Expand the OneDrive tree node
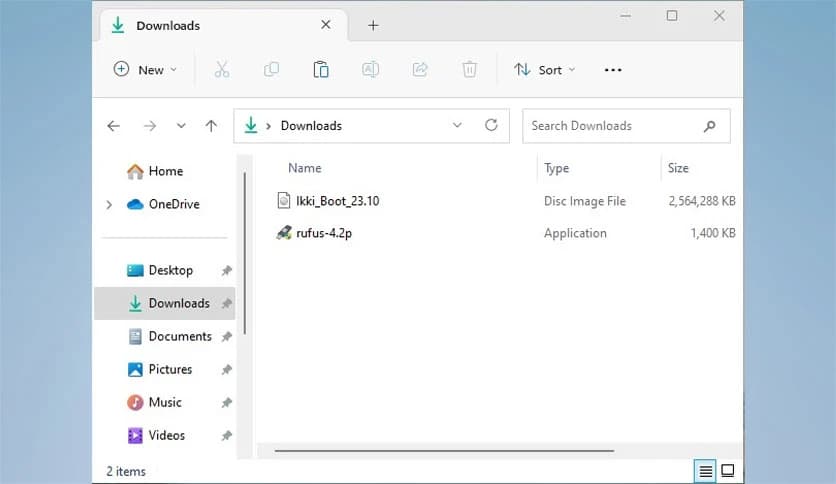 point(109,205)
